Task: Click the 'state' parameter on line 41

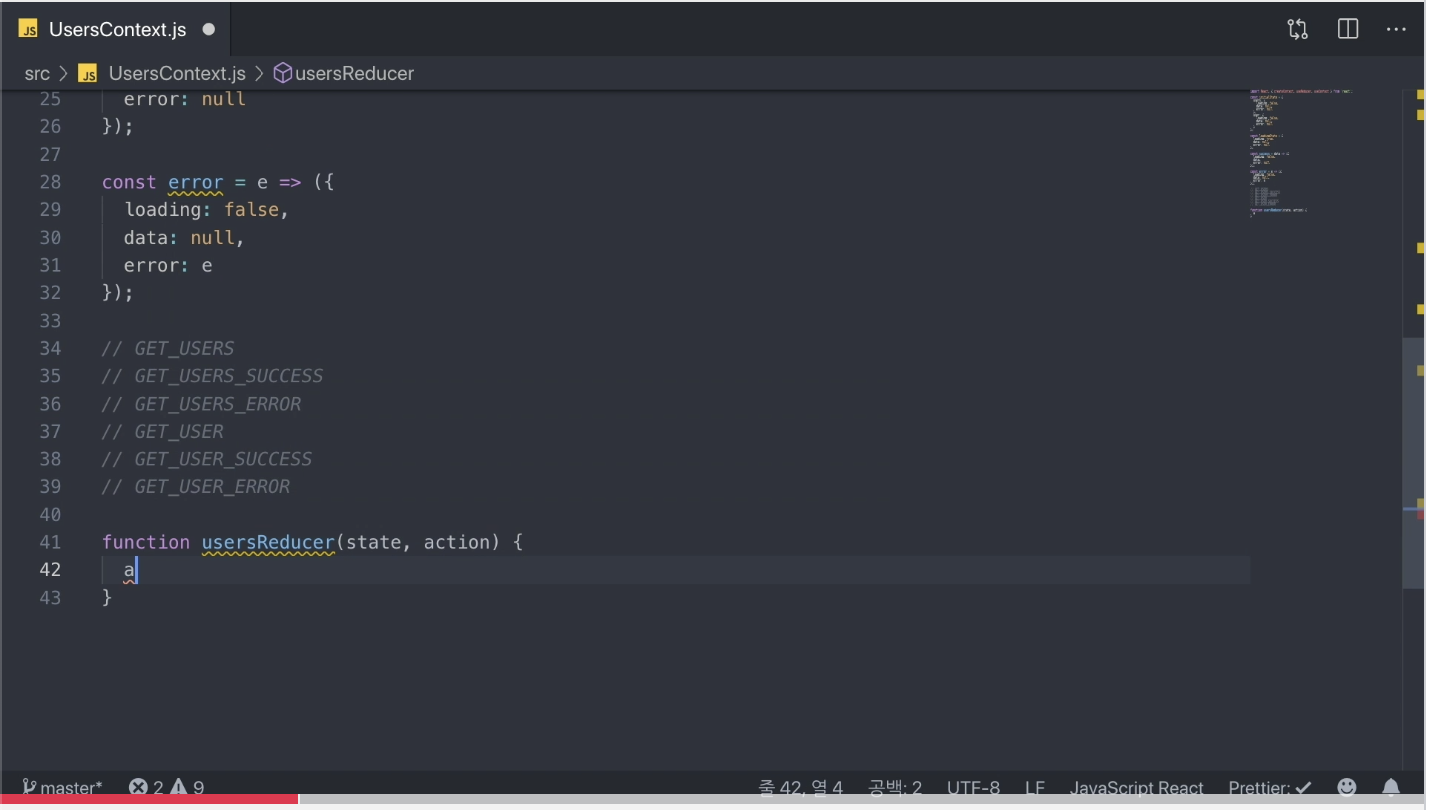Action: coord(373,542)
